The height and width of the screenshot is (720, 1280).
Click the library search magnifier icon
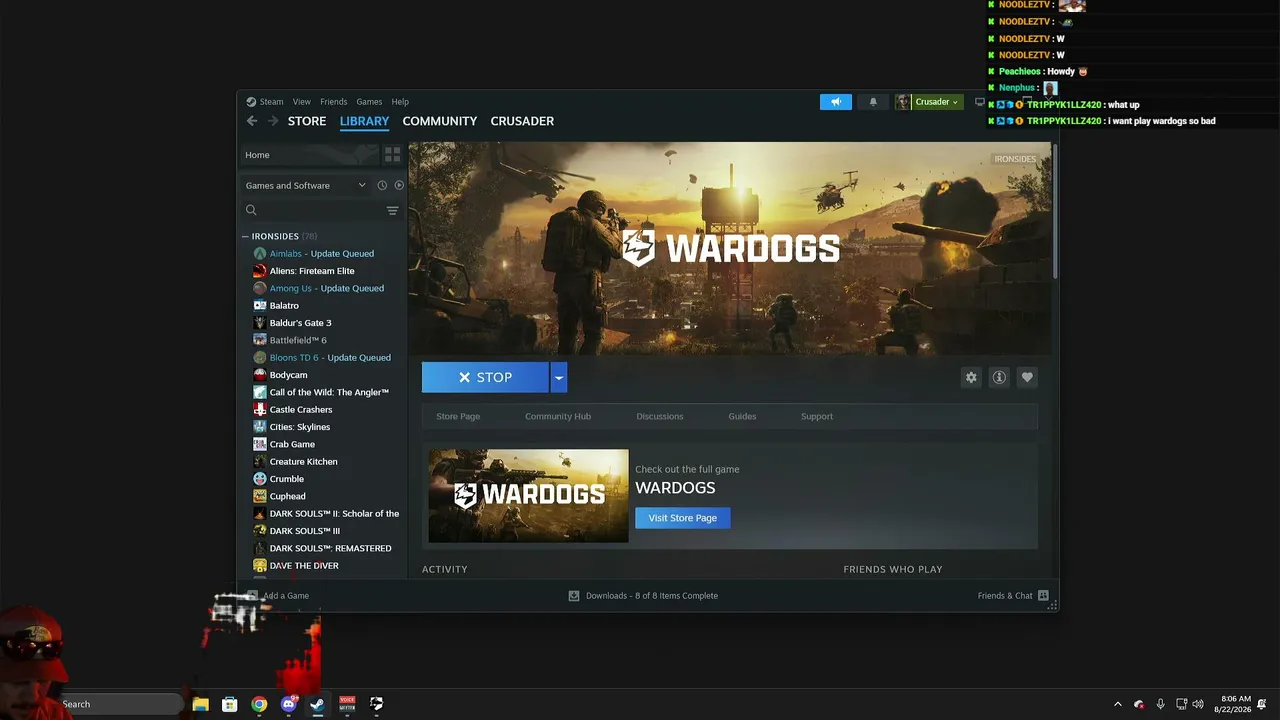pyautogui.click(x=251, y=210)
